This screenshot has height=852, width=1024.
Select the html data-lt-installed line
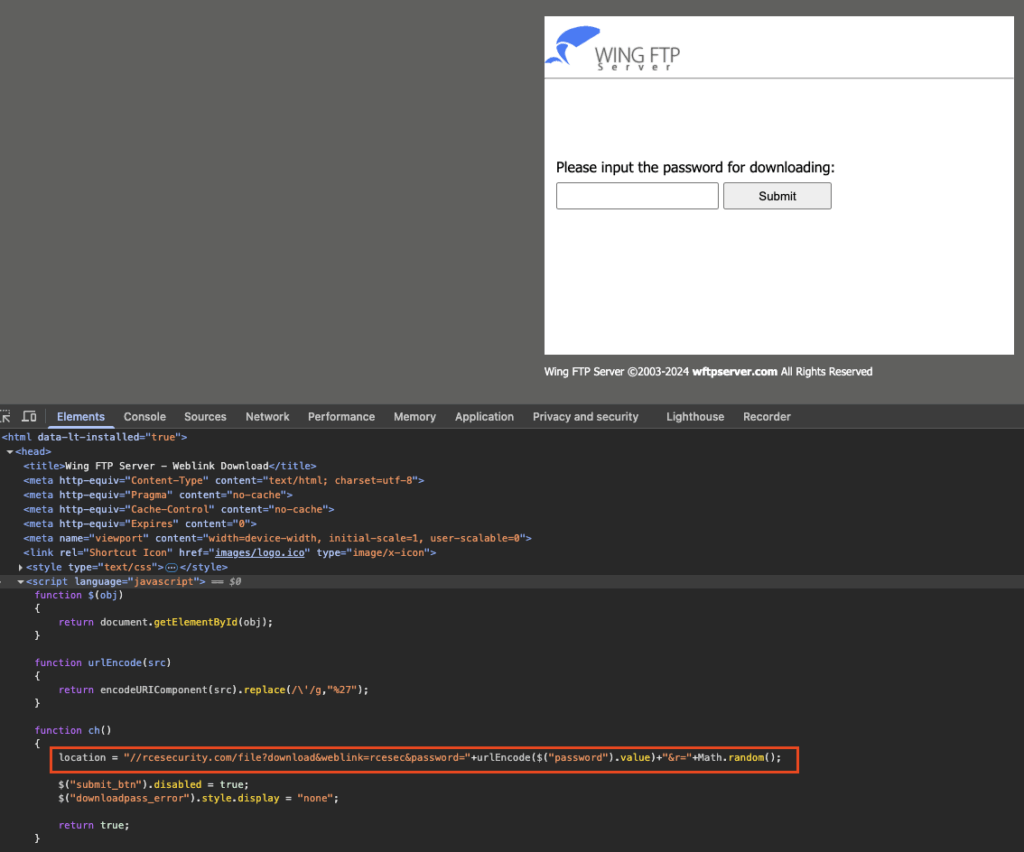[x=94, y=437]
